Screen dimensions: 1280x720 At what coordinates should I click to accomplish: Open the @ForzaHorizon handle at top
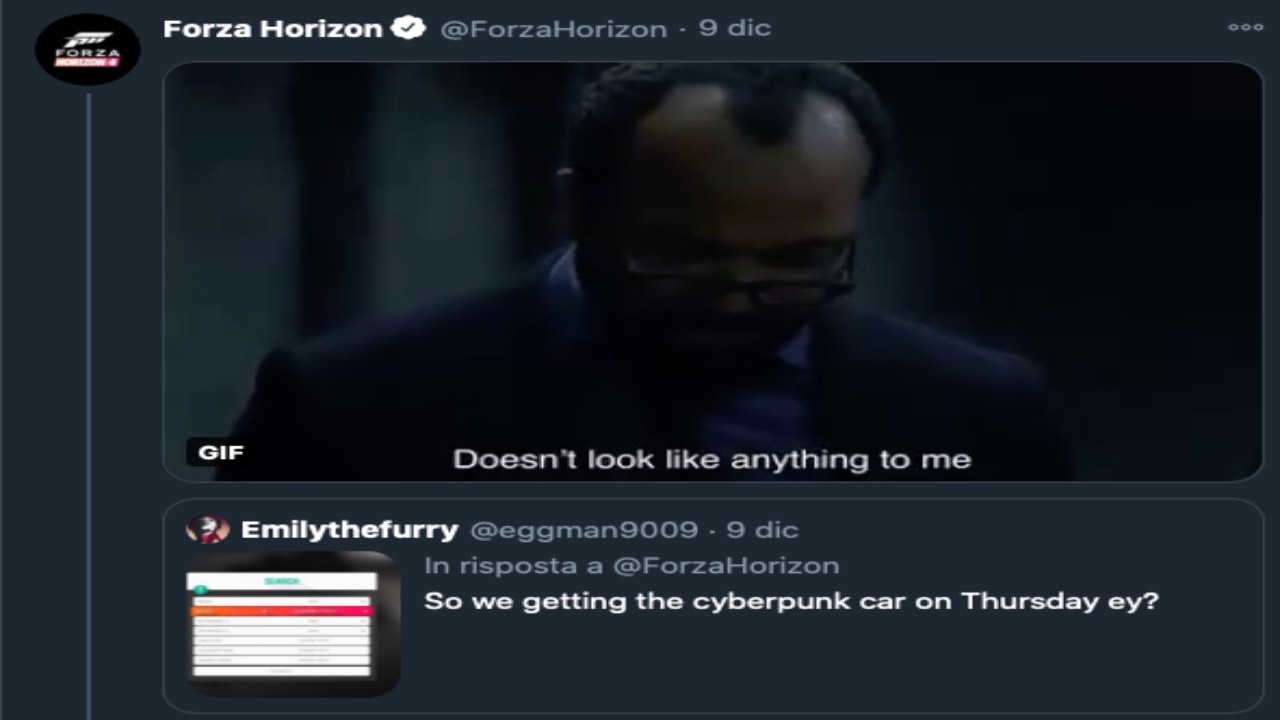[x=553, y=30]
